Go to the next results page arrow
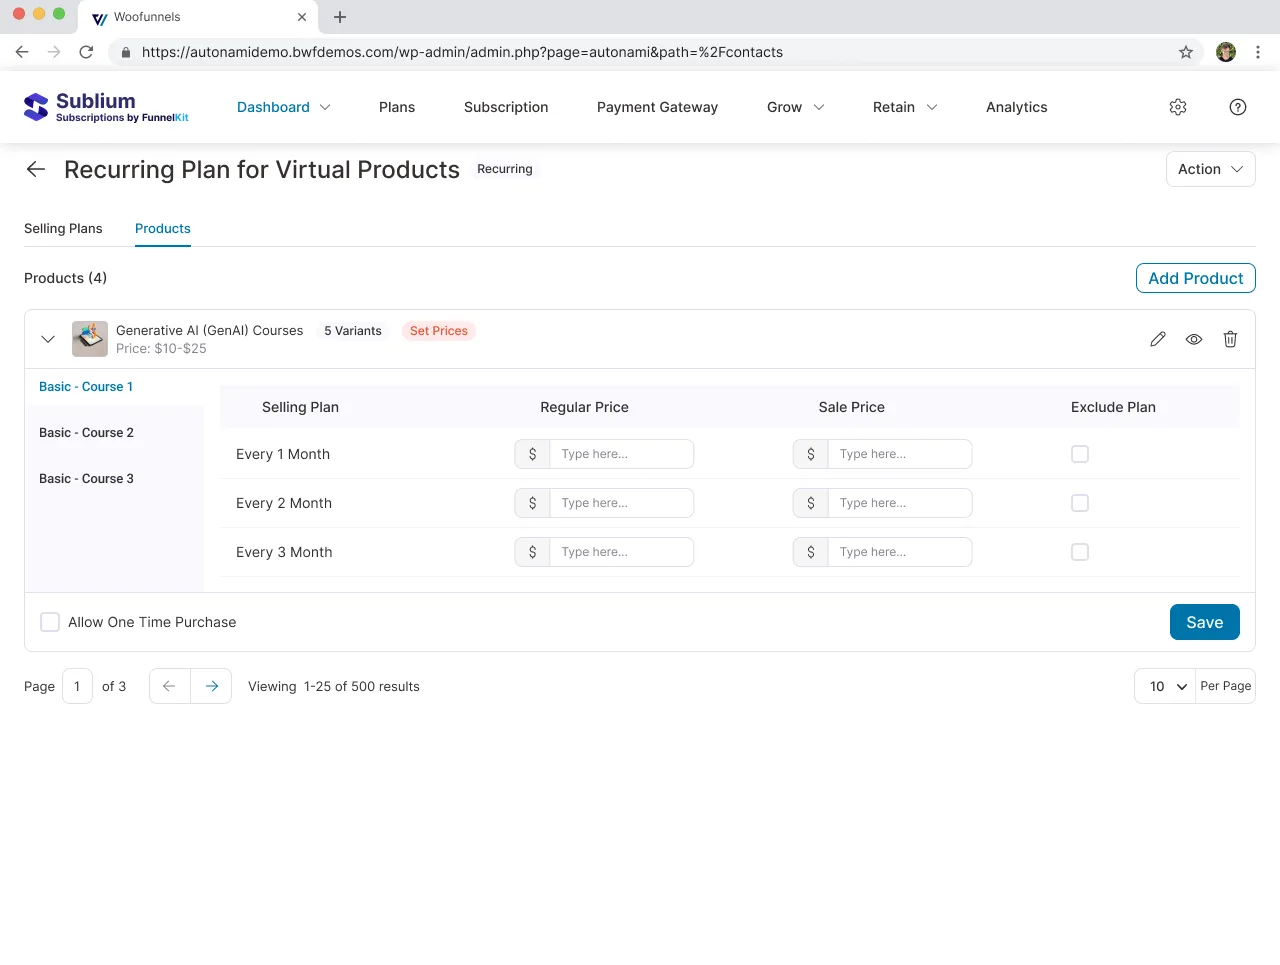The height and width of the screenshot is (965, 1280). tap(211, 686)
